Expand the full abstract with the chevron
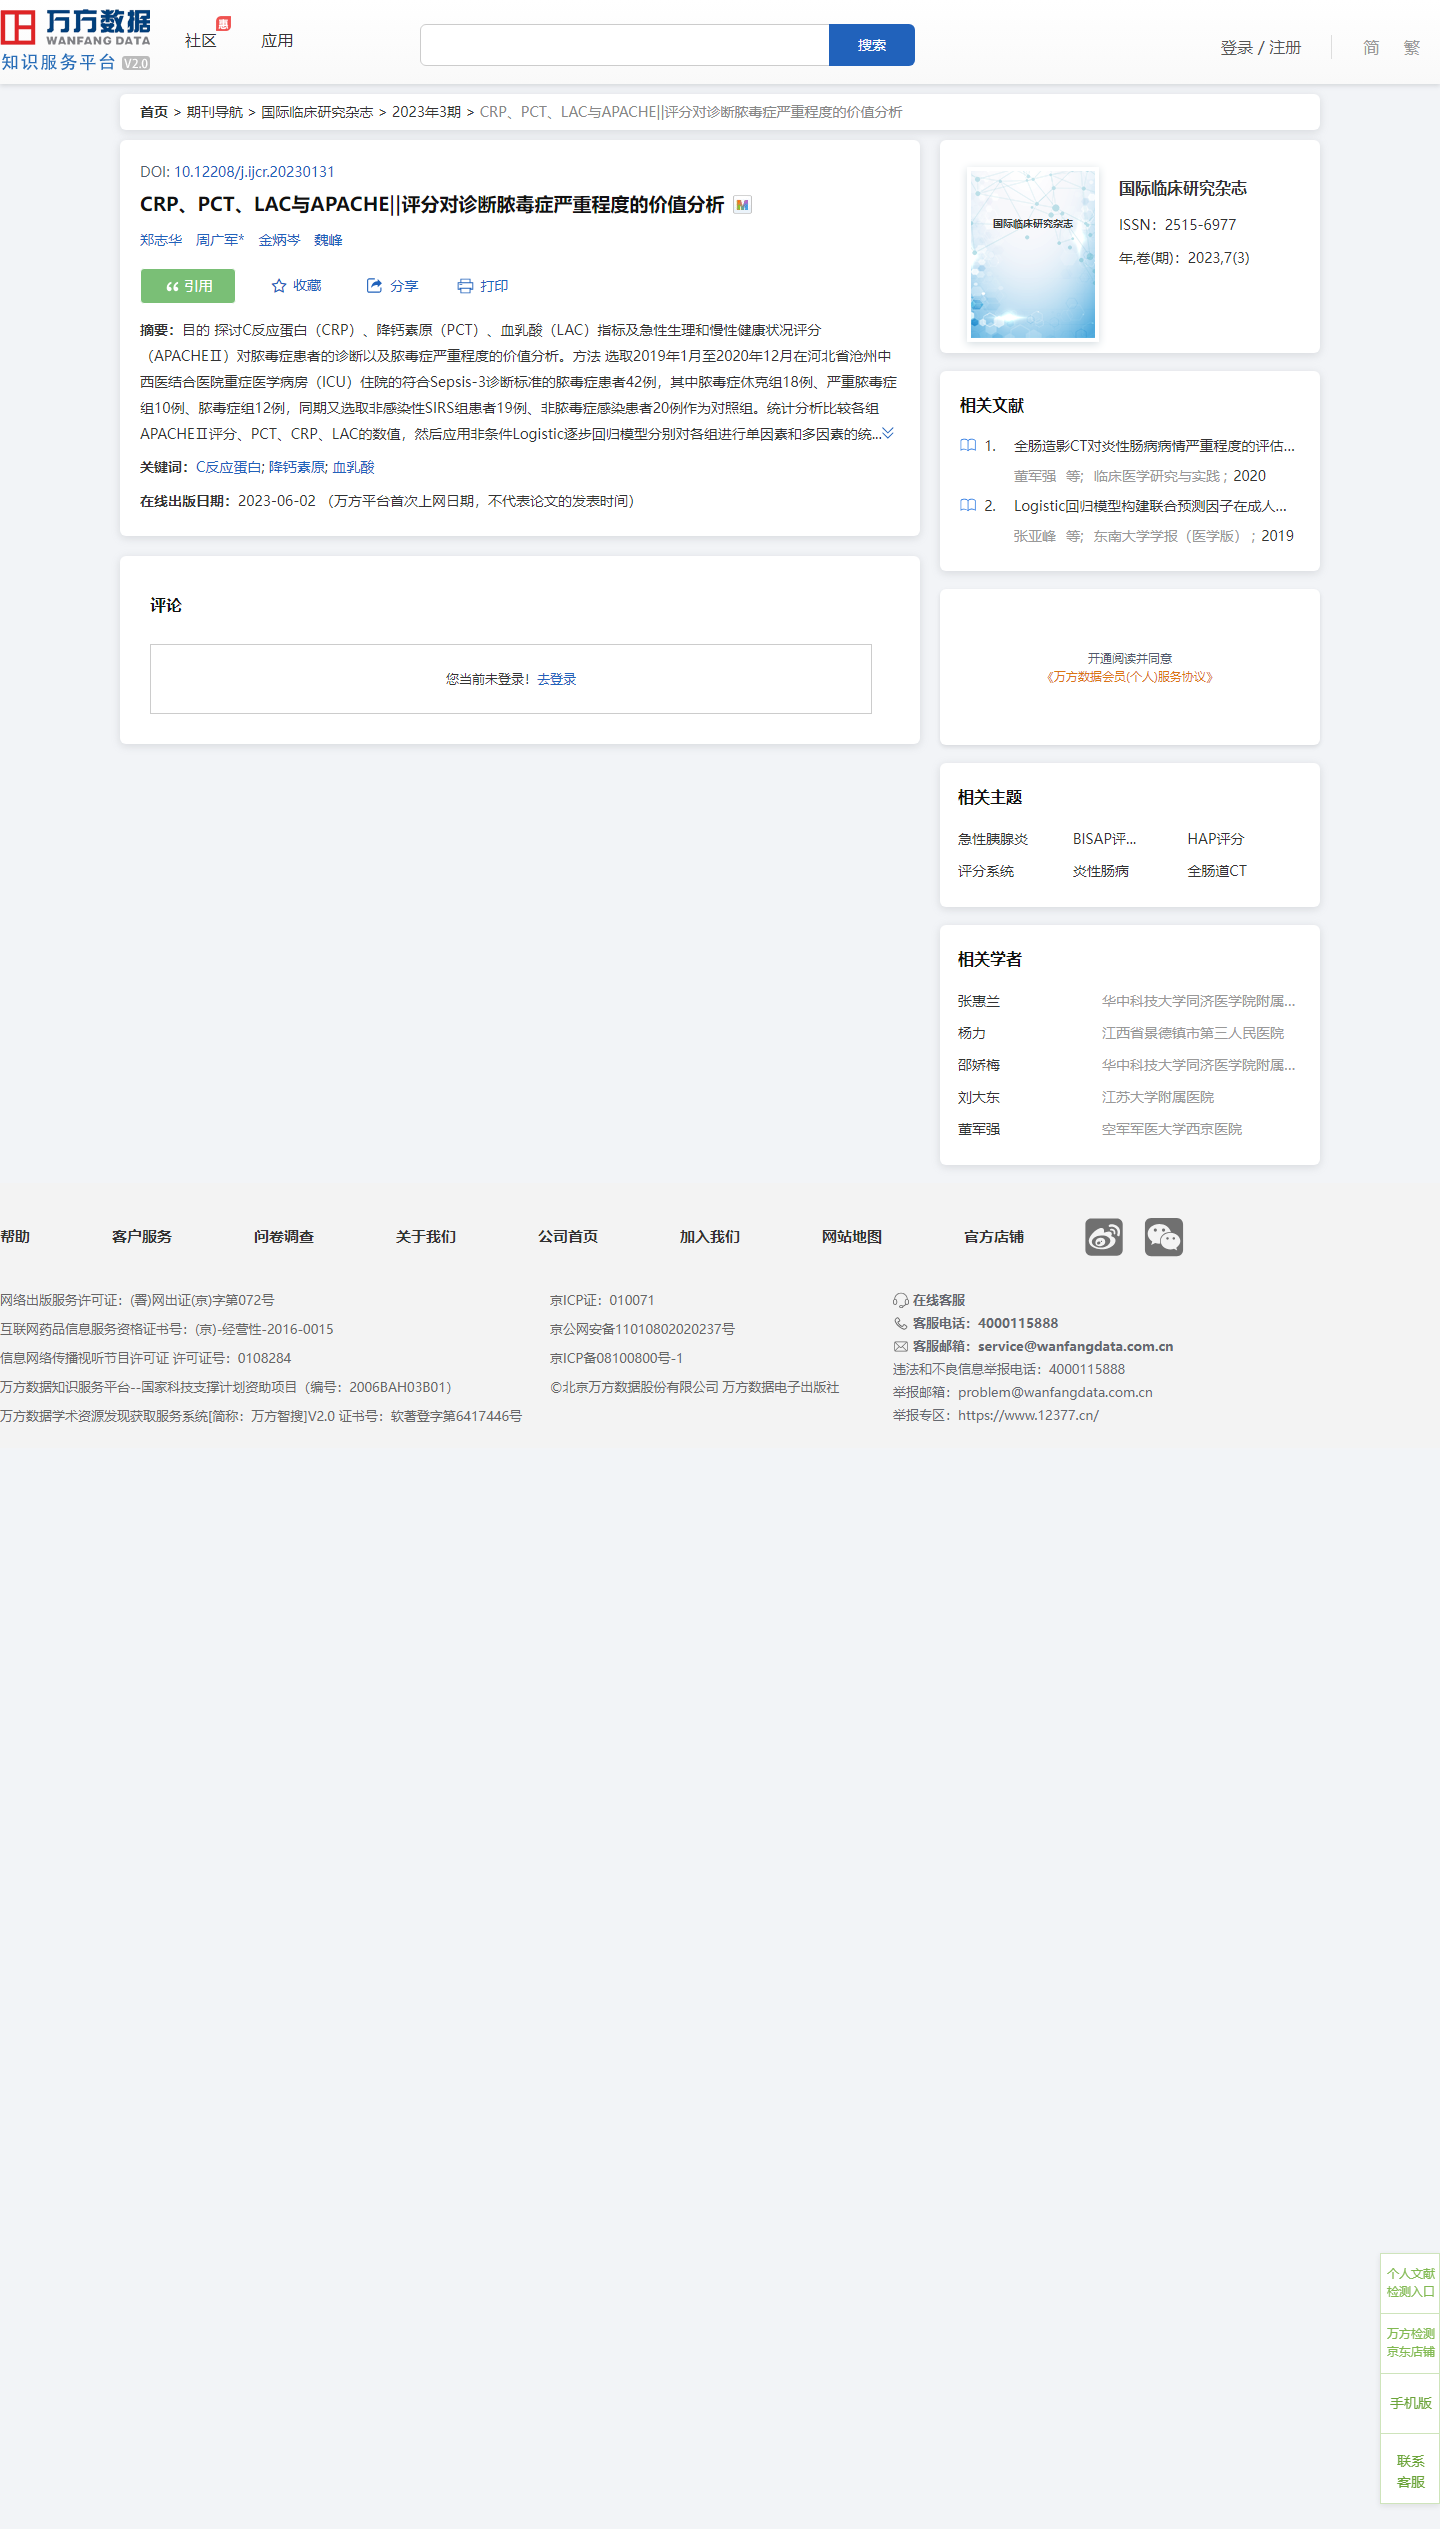The height and width of the screenshot is (2529, 1440). [x=888, y=433]
